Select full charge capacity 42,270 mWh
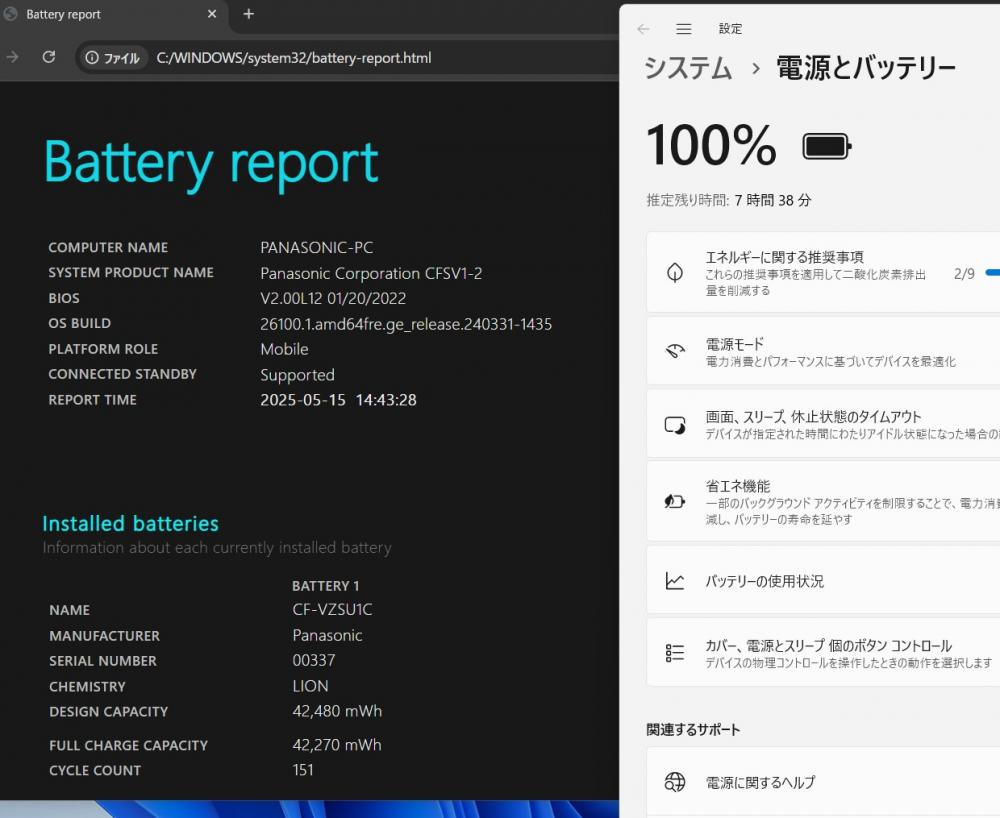Screen dimensions: 1000x818 click(x=337, y=745)
